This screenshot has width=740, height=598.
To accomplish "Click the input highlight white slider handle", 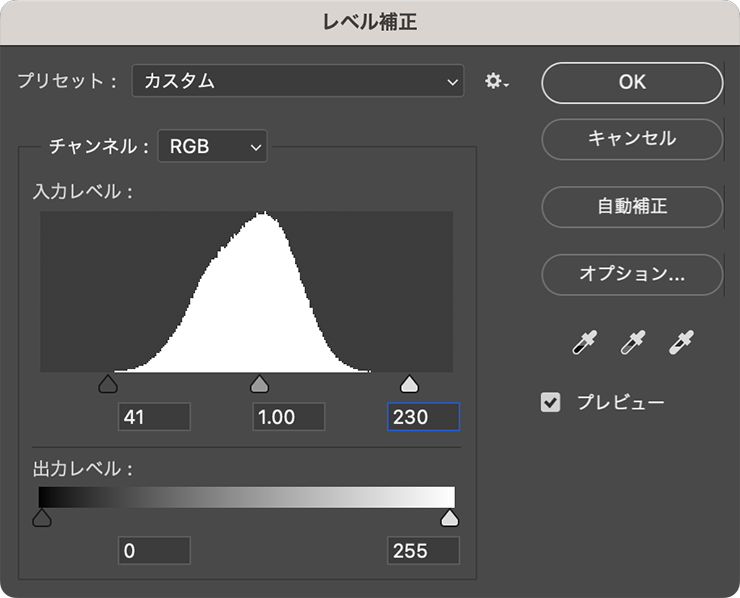I will pos(408,384).
